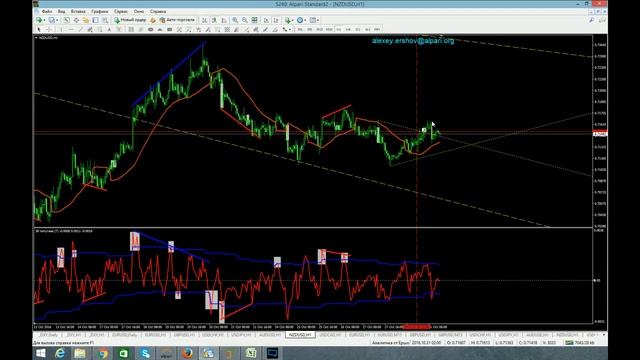Open Internet Explorer from the taskbar
Image resolution: width=640 pixels, height=360 pixels.
60,353
